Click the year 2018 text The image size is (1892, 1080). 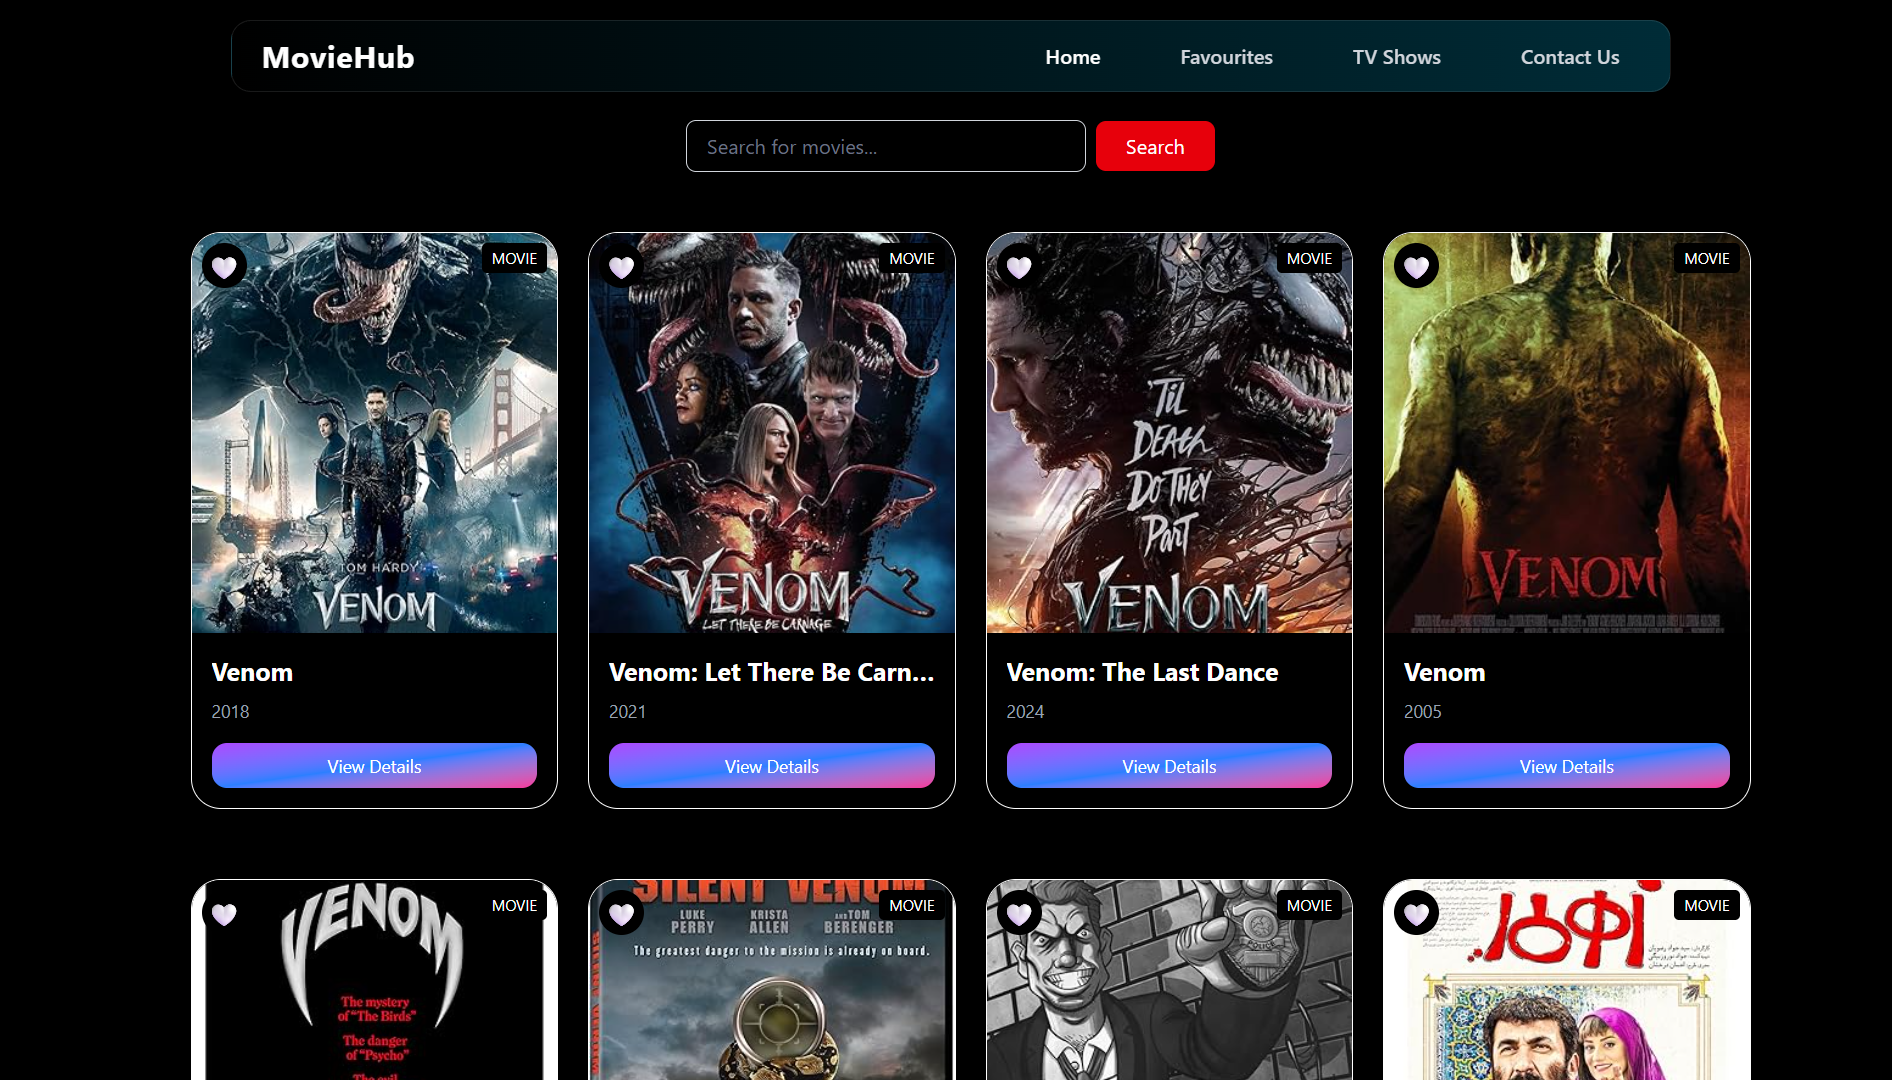(x=230, y=712)
